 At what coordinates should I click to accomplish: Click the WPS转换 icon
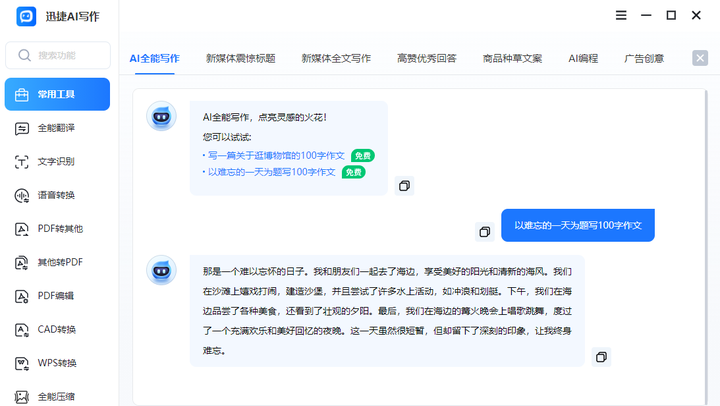click(22, 363)
